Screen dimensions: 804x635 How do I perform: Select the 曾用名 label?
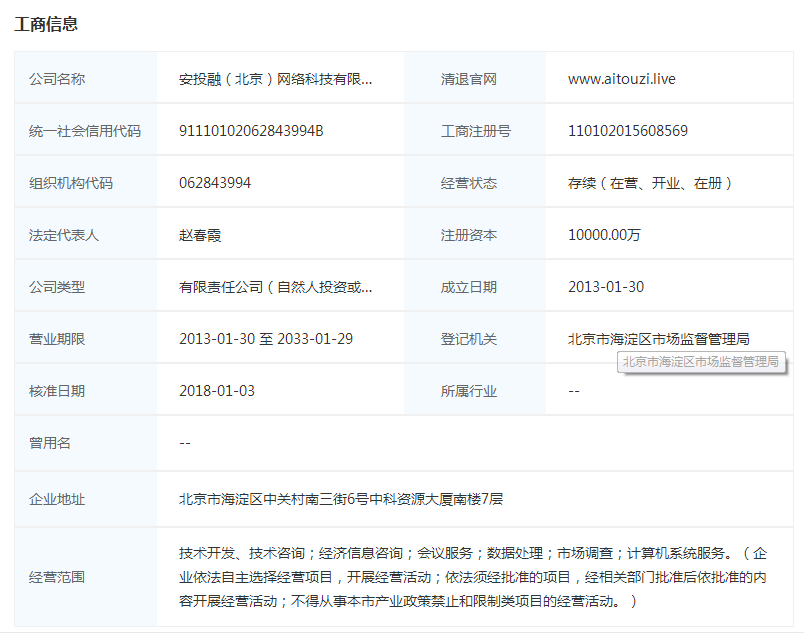(x=50, y=443)
